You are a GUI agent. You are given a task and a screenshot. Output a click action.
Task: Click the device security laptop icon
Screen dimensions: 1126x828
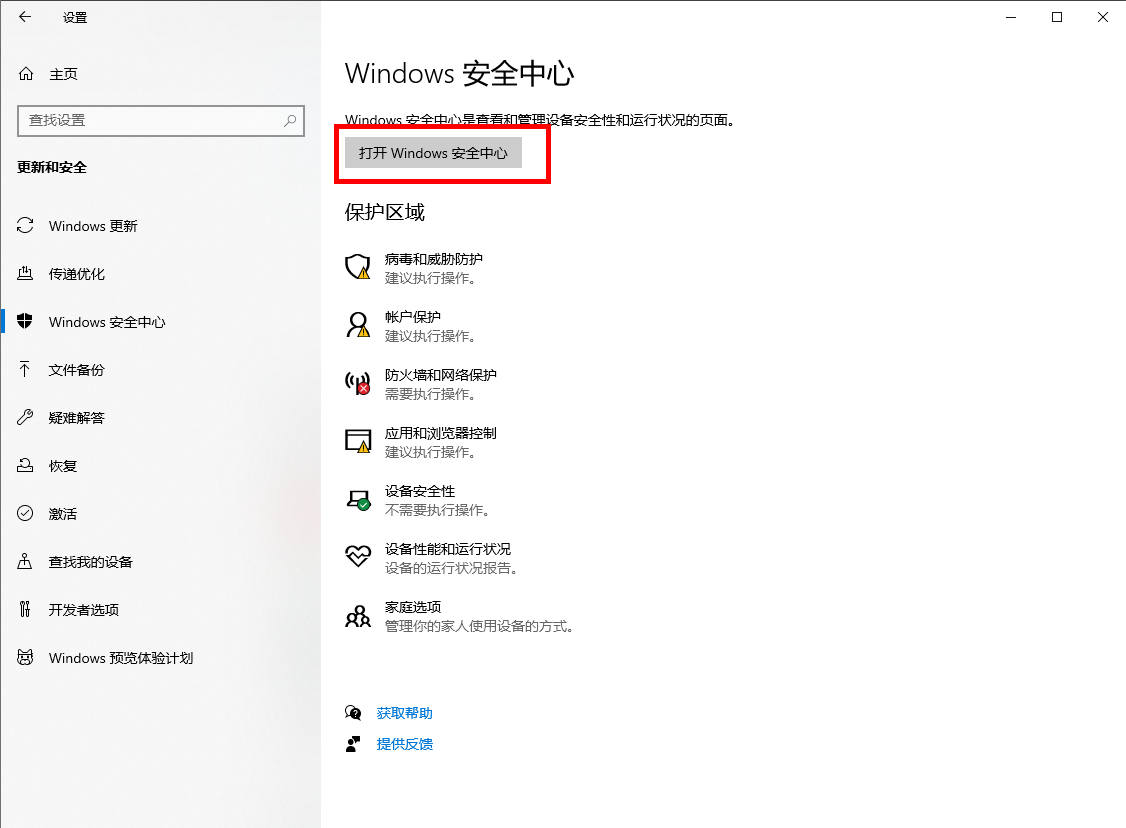tap(357, 499)
